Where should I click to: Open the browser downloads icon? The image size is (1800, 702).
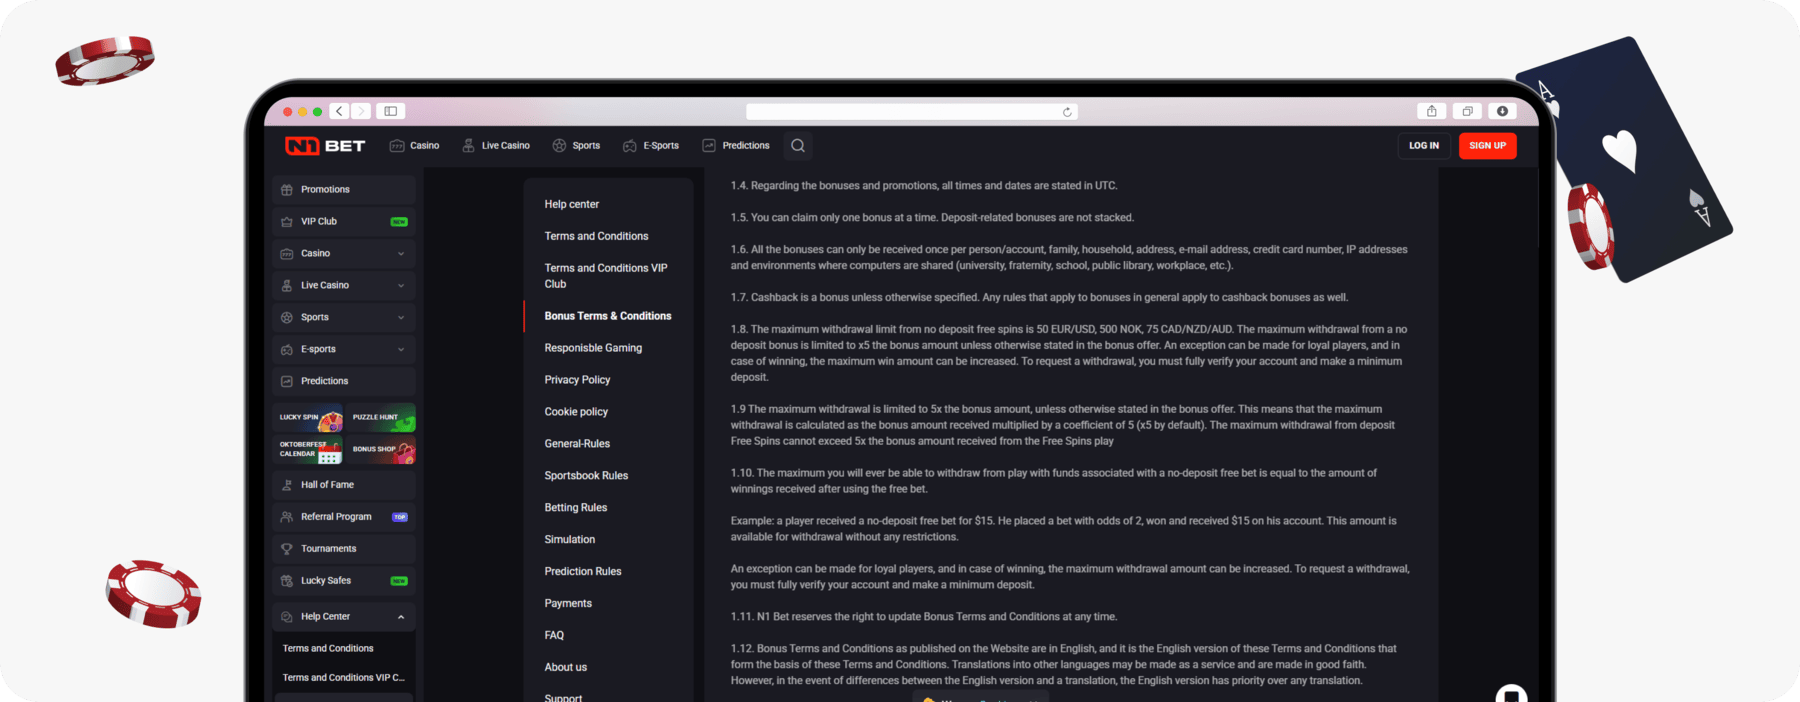pos(1502,111)
